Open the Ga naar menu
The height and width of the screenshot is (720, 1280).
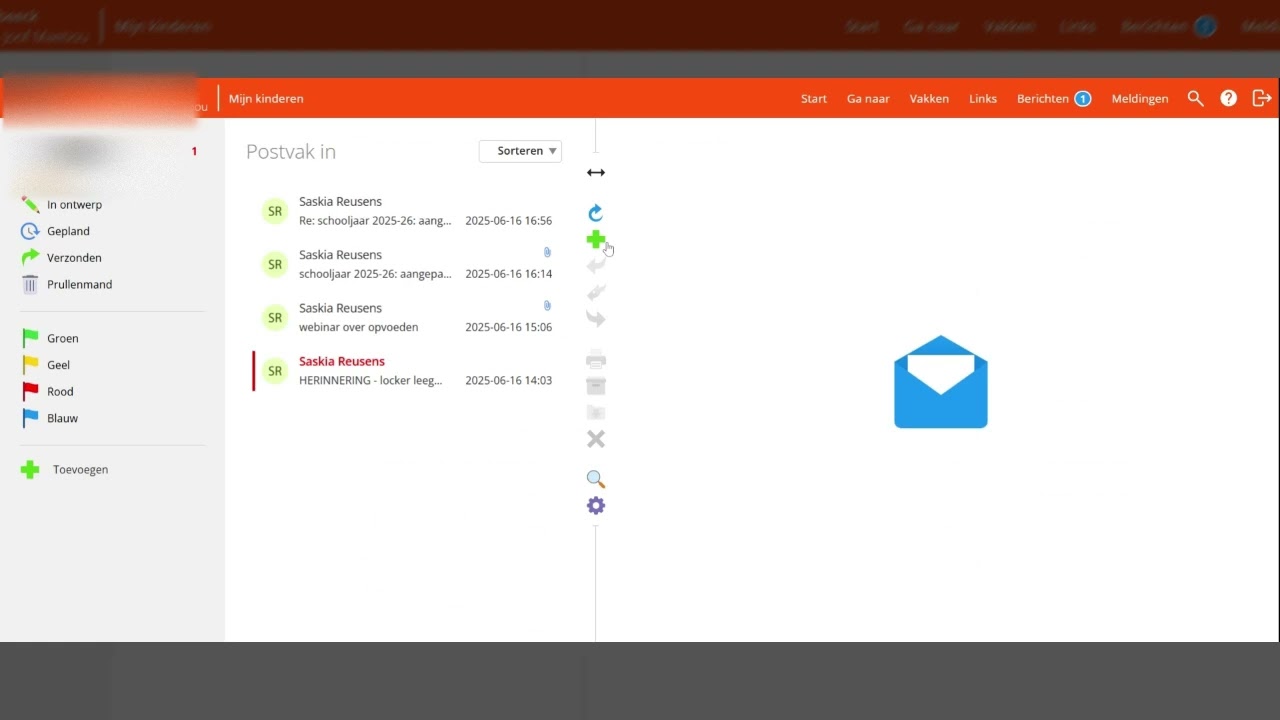[868, 99]
